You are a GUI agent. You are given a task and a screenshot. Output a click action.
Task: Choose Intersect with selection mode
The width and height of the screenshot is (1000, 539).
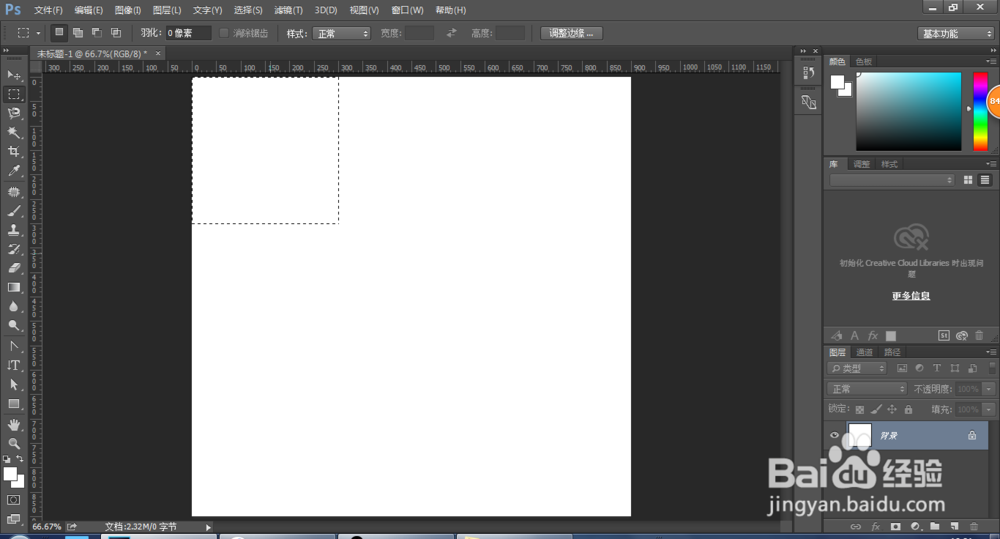coord(116,33)
